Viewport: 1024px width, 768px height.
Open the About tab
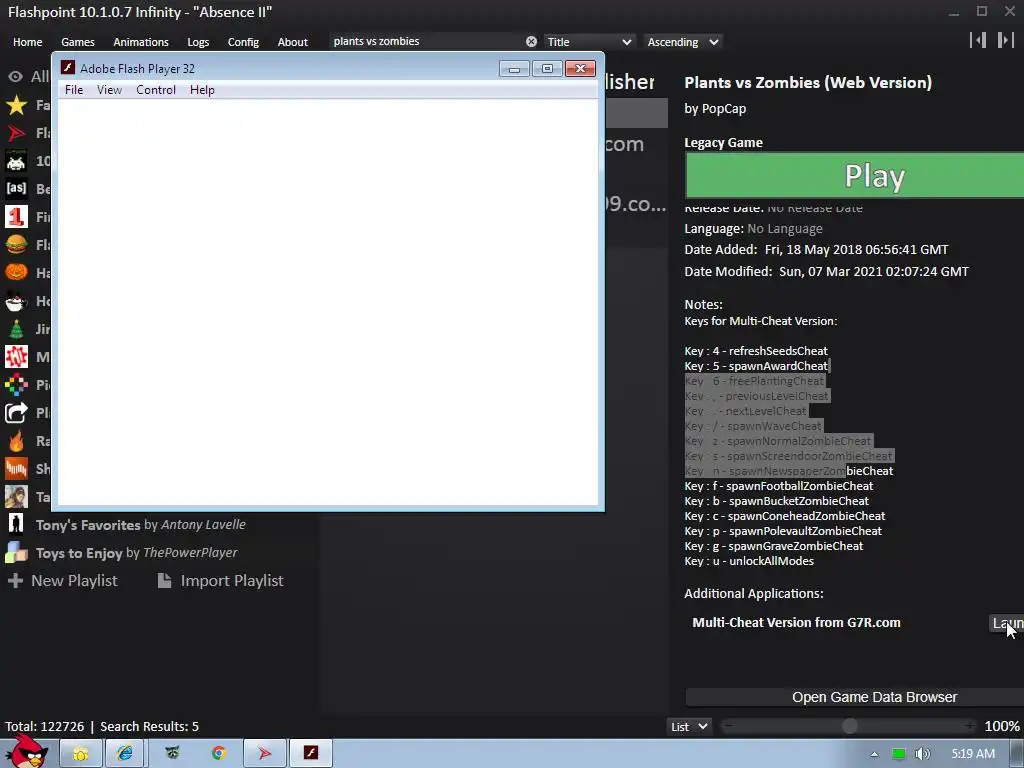pyautogui.click(x=293, y=42)
